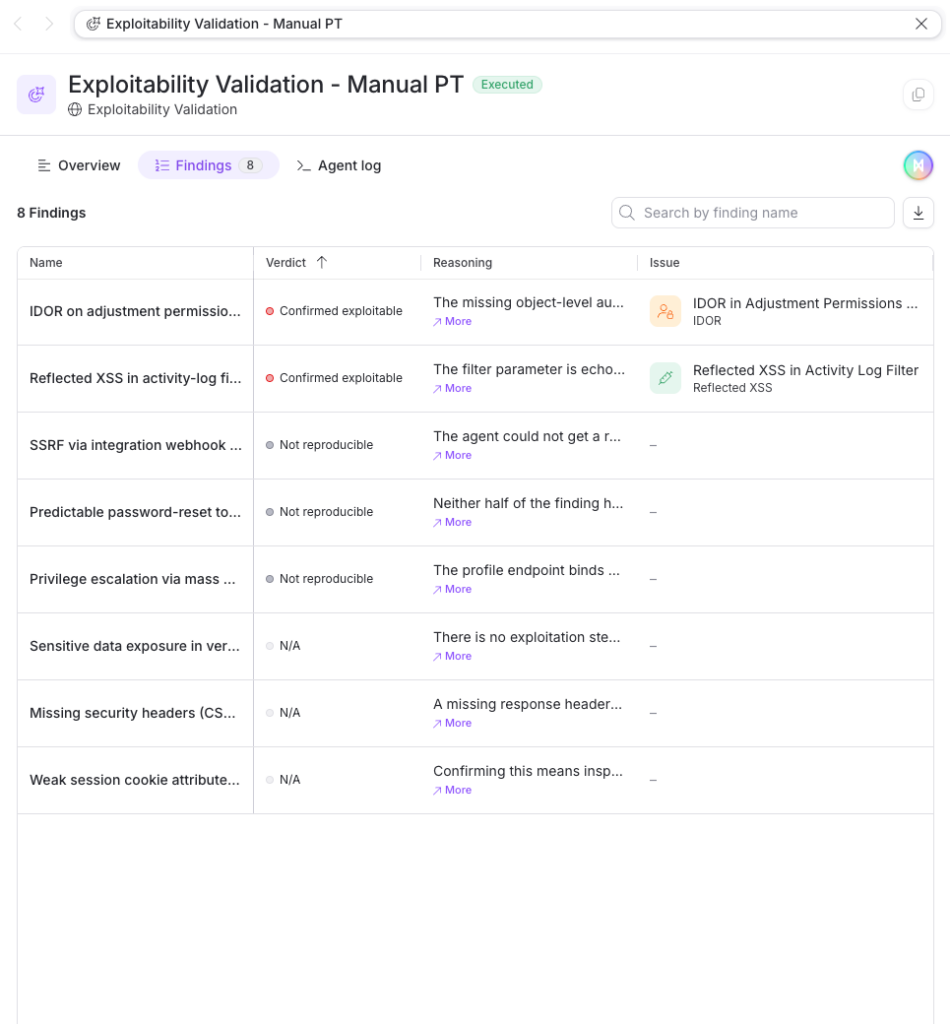Switch to the Overview tab
Screen dimensions: 950x1024
pos(78,166)
